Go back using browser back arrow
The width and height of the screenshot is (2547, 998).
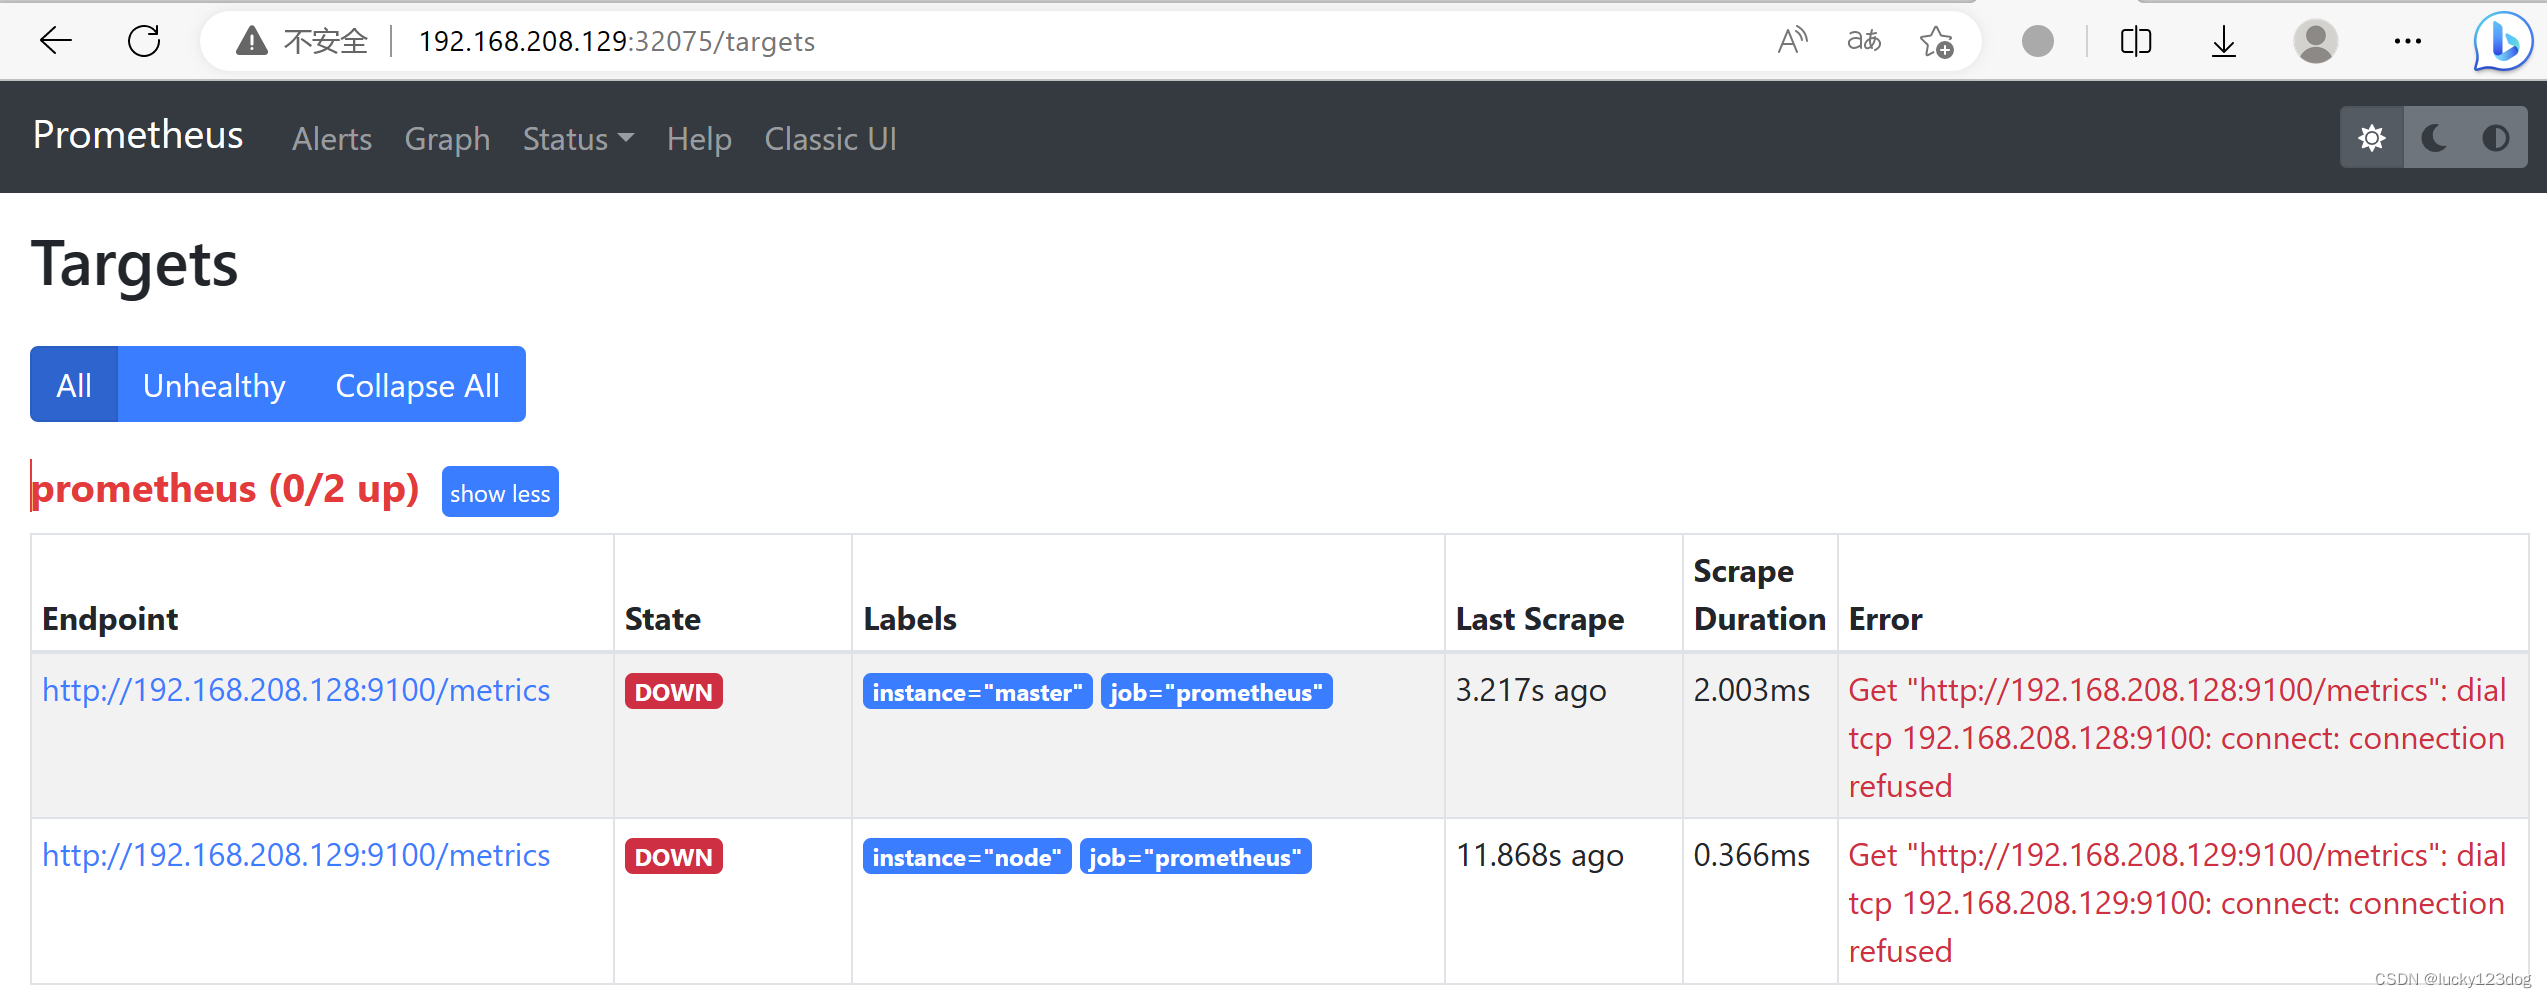[x=56, y=41]
